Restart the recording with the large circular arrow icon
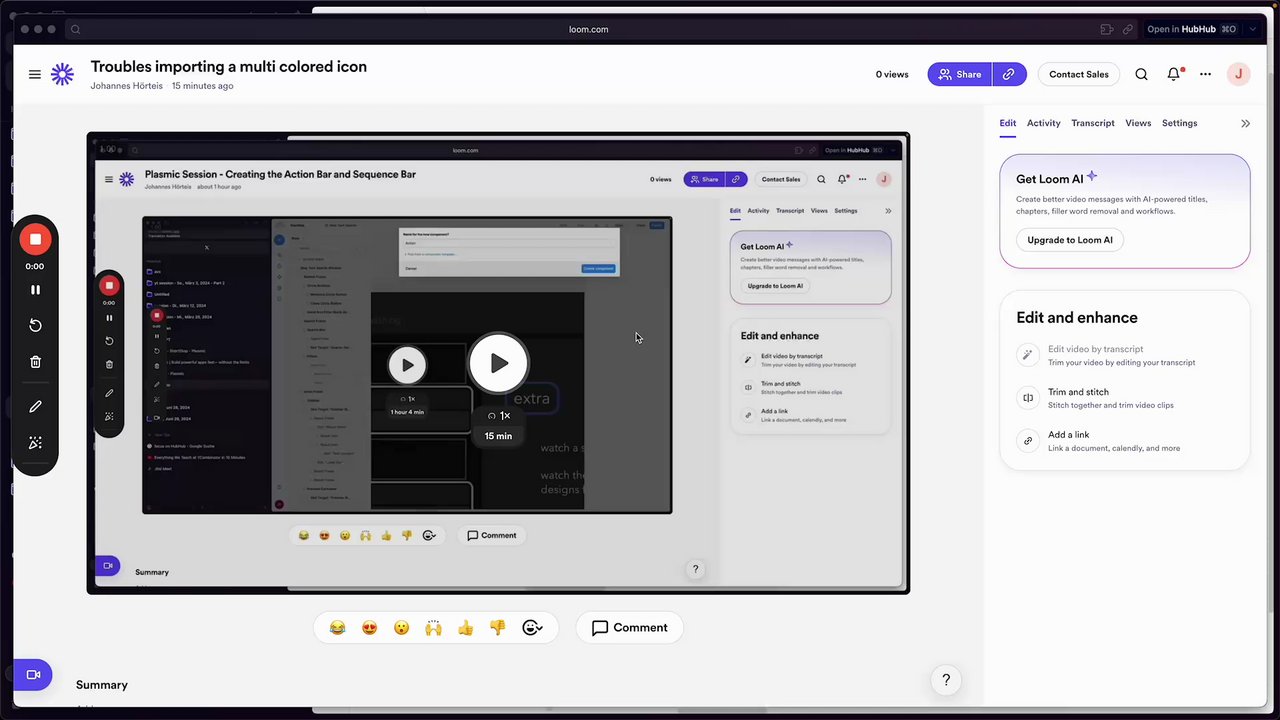Viewport: 1280px width, 720px height. (x=35, y=325)
